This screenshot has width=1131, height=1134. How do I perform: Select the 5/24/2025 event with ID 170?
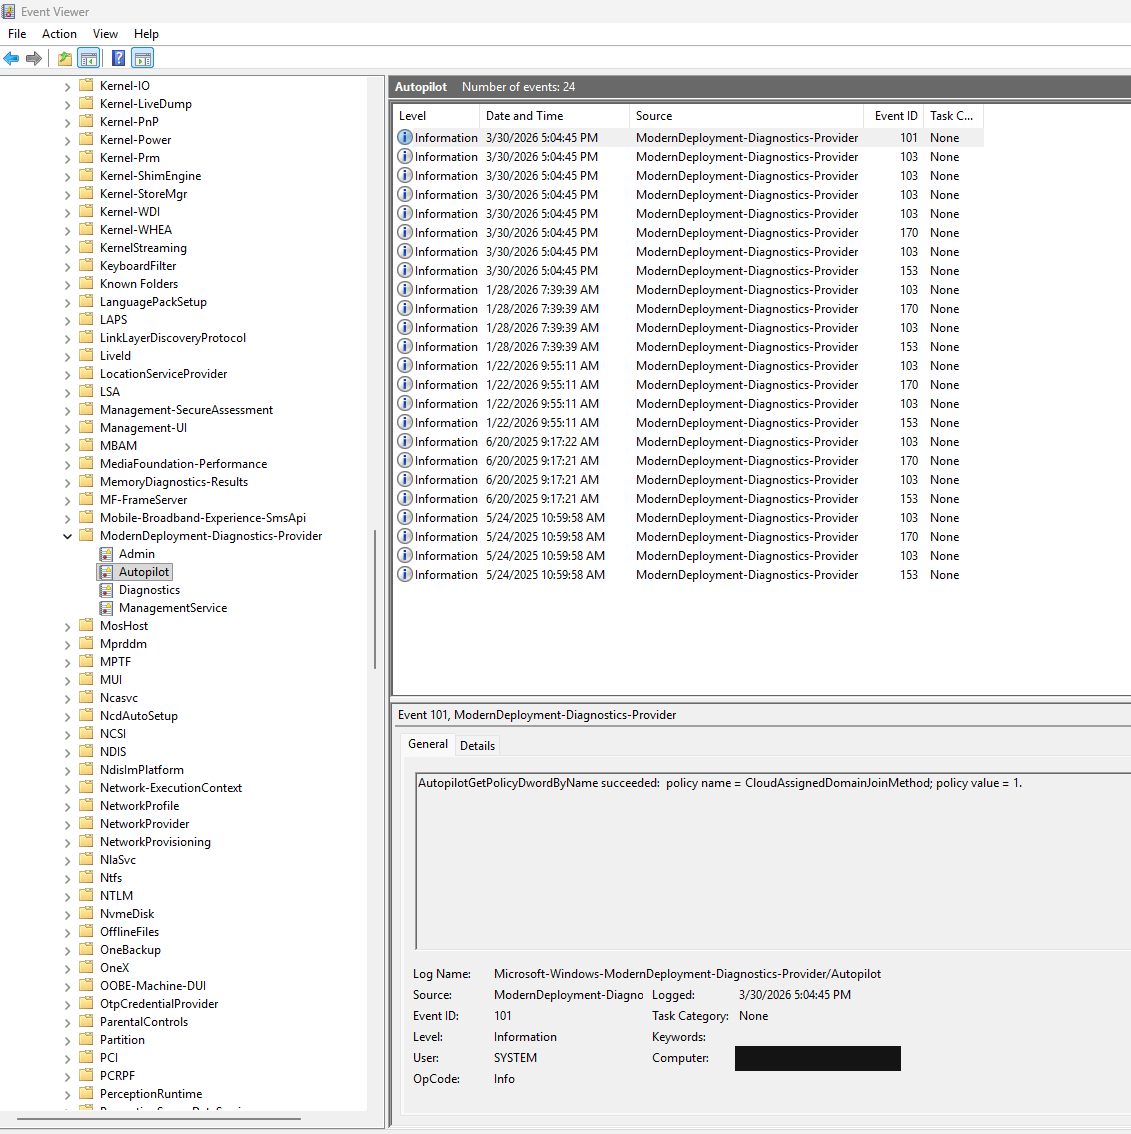pos(688,537)
